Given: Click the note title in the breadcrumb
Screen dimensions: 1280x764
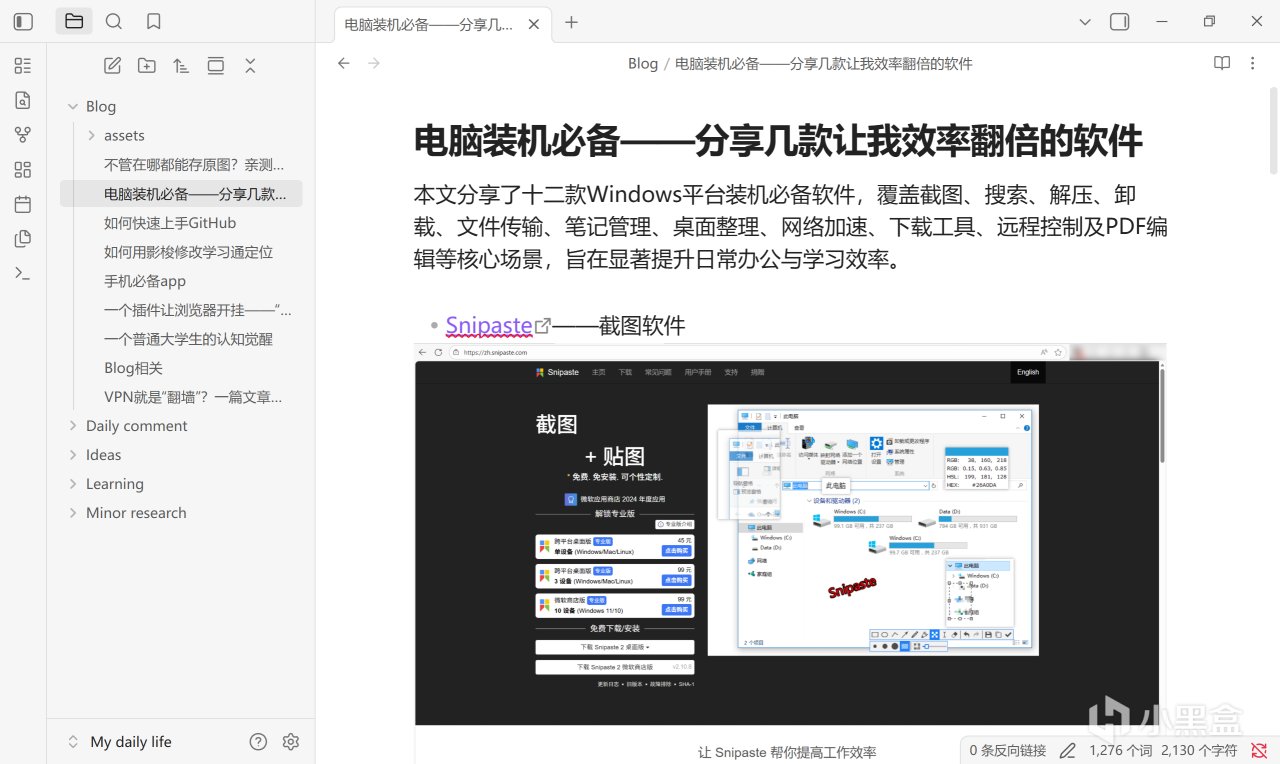Looking at the screenshot, I should pyautogui.click(x=824, y=64).
